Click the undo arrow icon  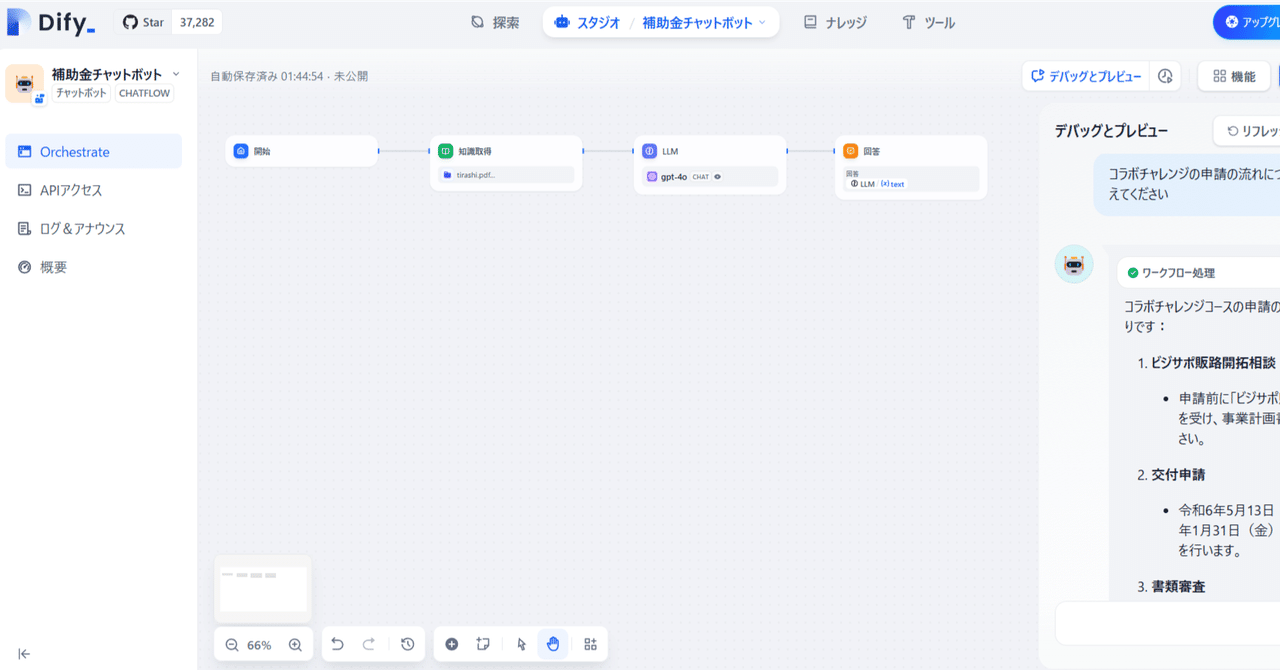337,644
